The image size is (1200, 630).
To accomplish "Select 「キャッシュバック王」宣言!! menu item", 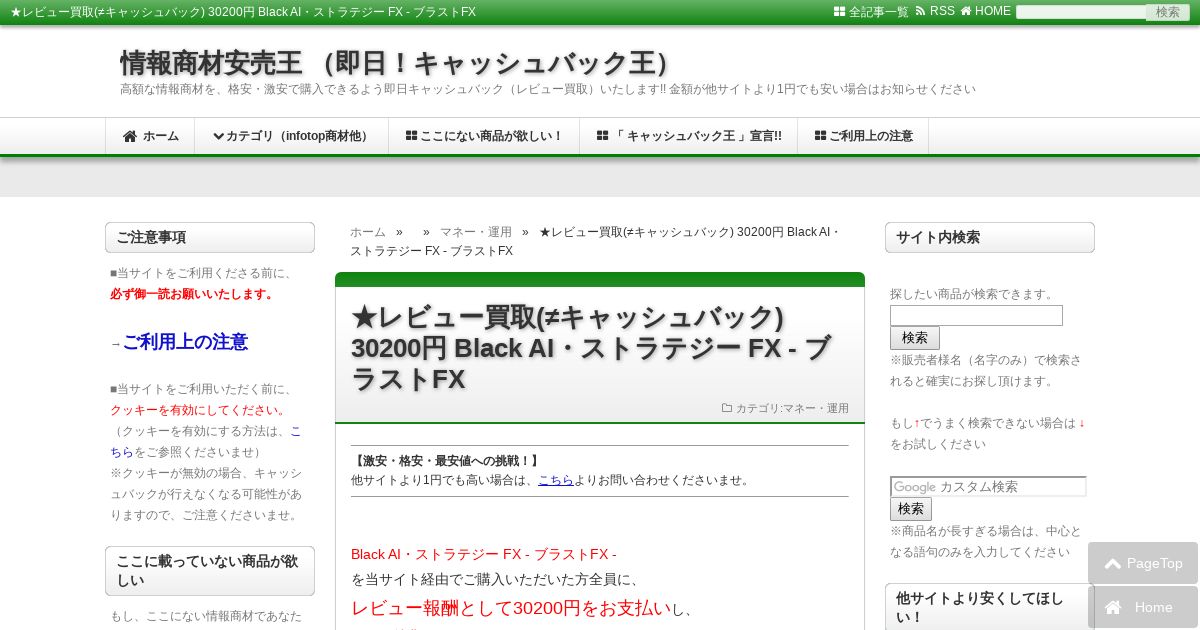I will click(x=688, y=136).
